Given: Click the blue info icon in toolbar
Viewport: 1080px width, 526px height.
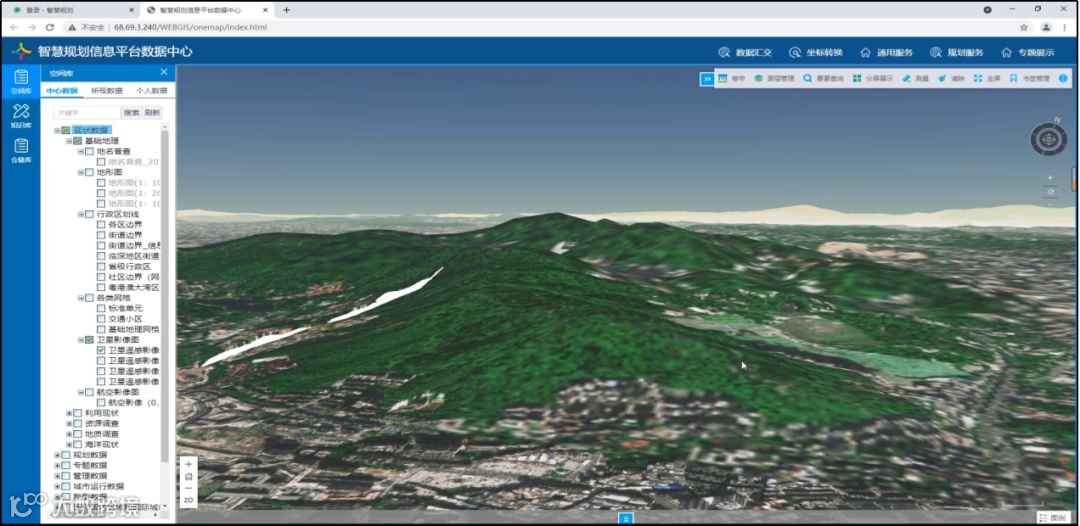Looking at the screenshot, I should pos(1063,78).
